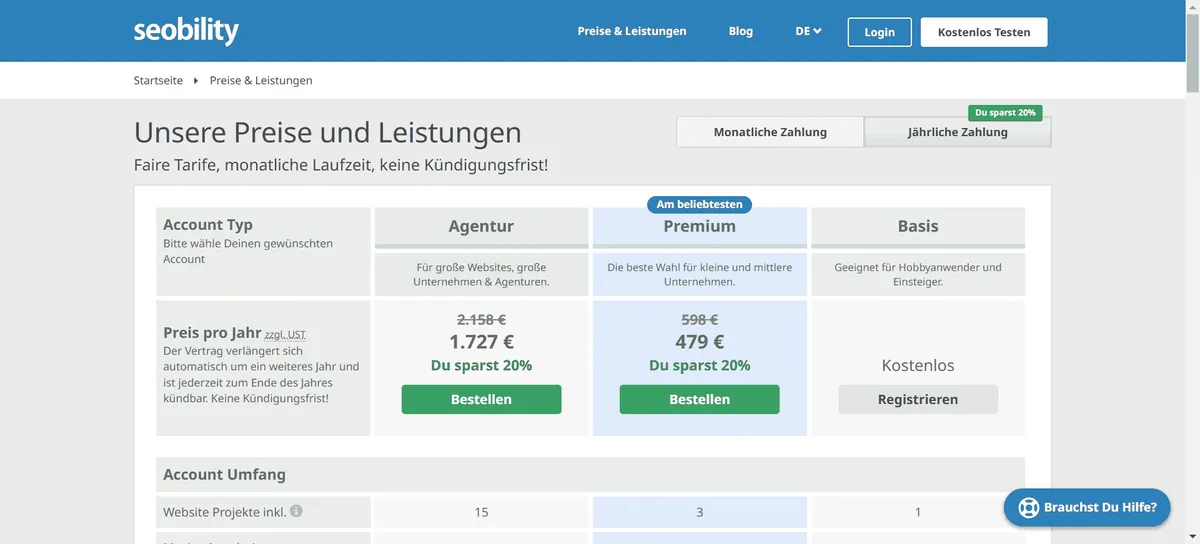Click the struck-through 2.158 € price
The height and width of the screenshot is (544, 1200).
(x=481, y=320)
